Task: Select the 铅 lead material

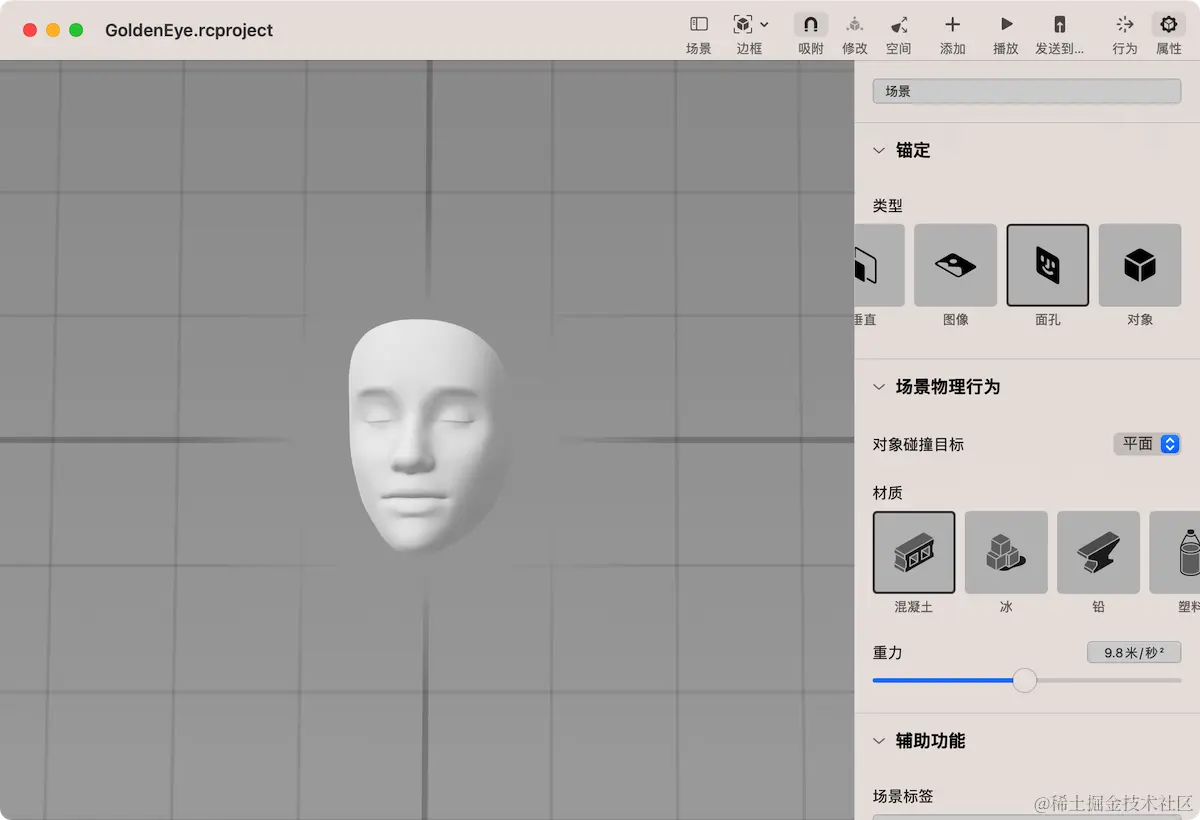Action: tap(1098, 552)
